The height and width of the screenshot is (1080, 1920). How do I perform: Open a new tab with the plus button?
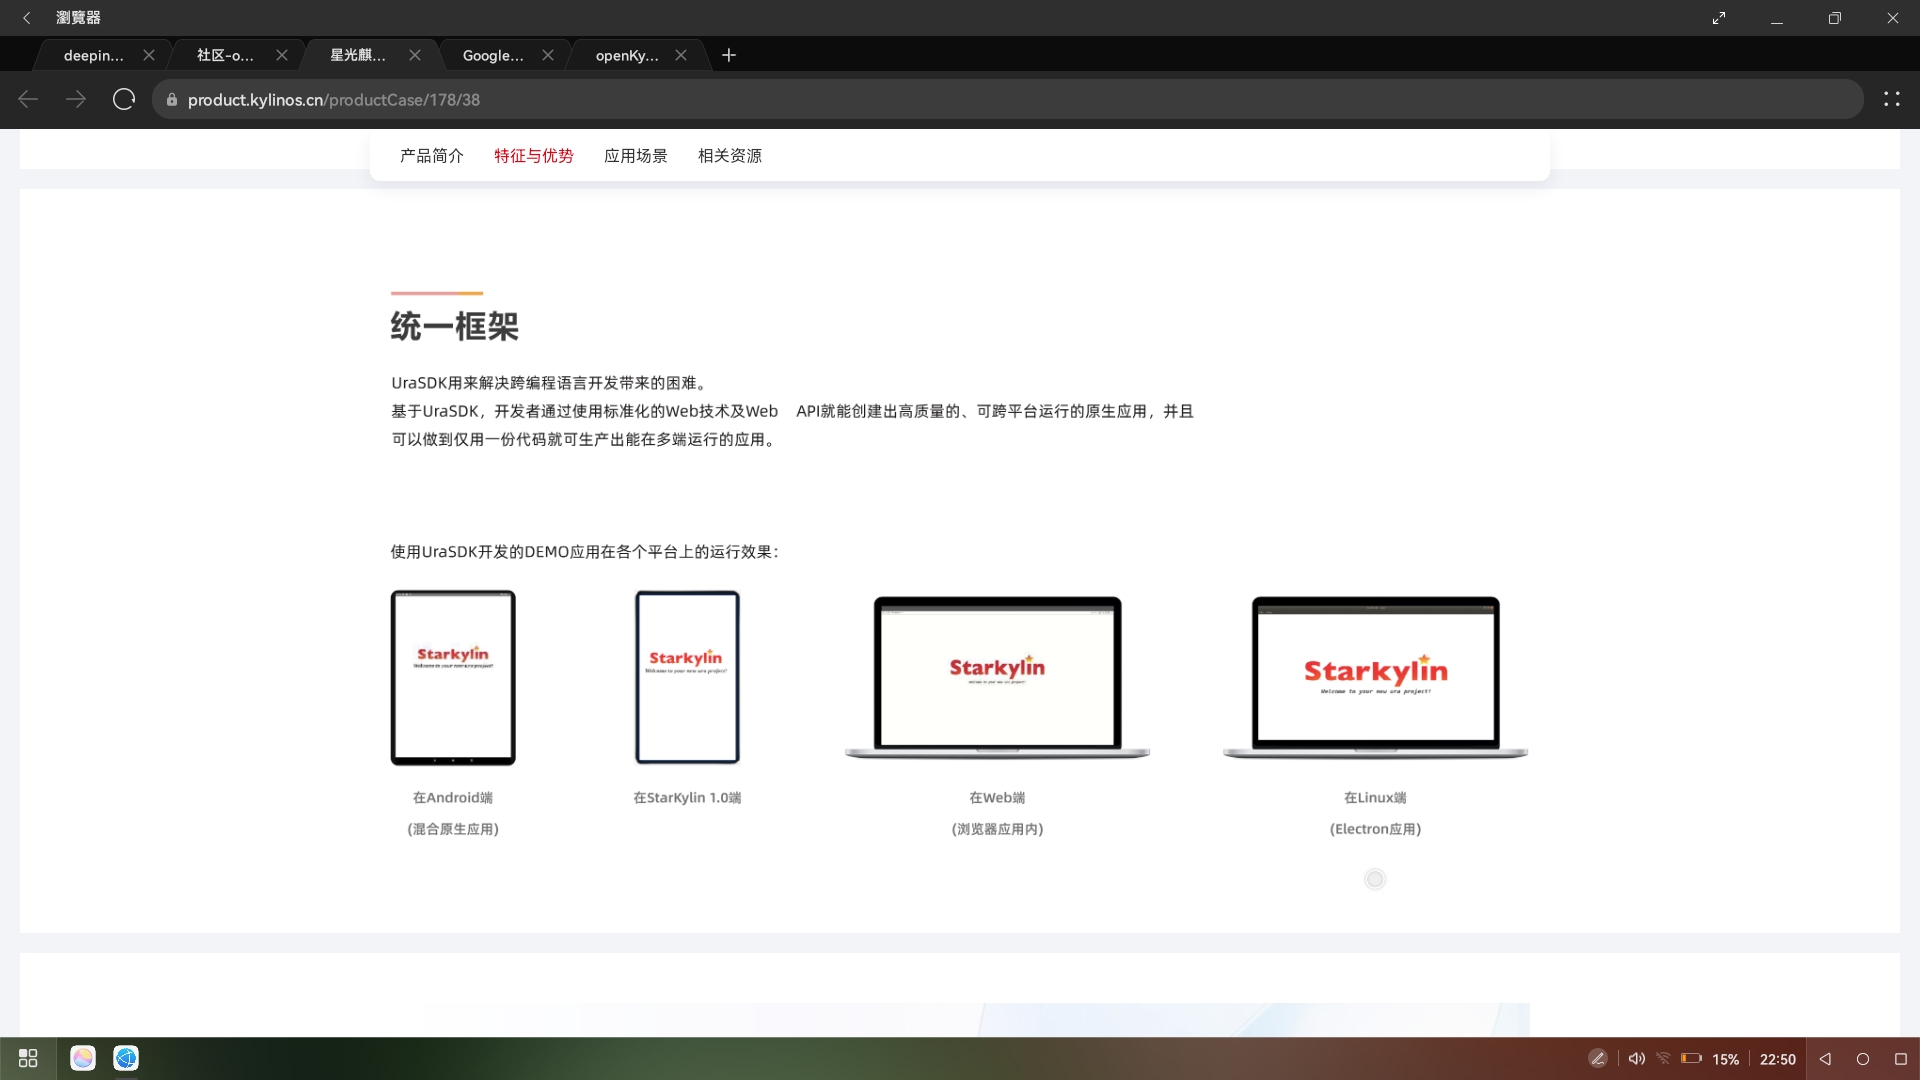[729, 55]
